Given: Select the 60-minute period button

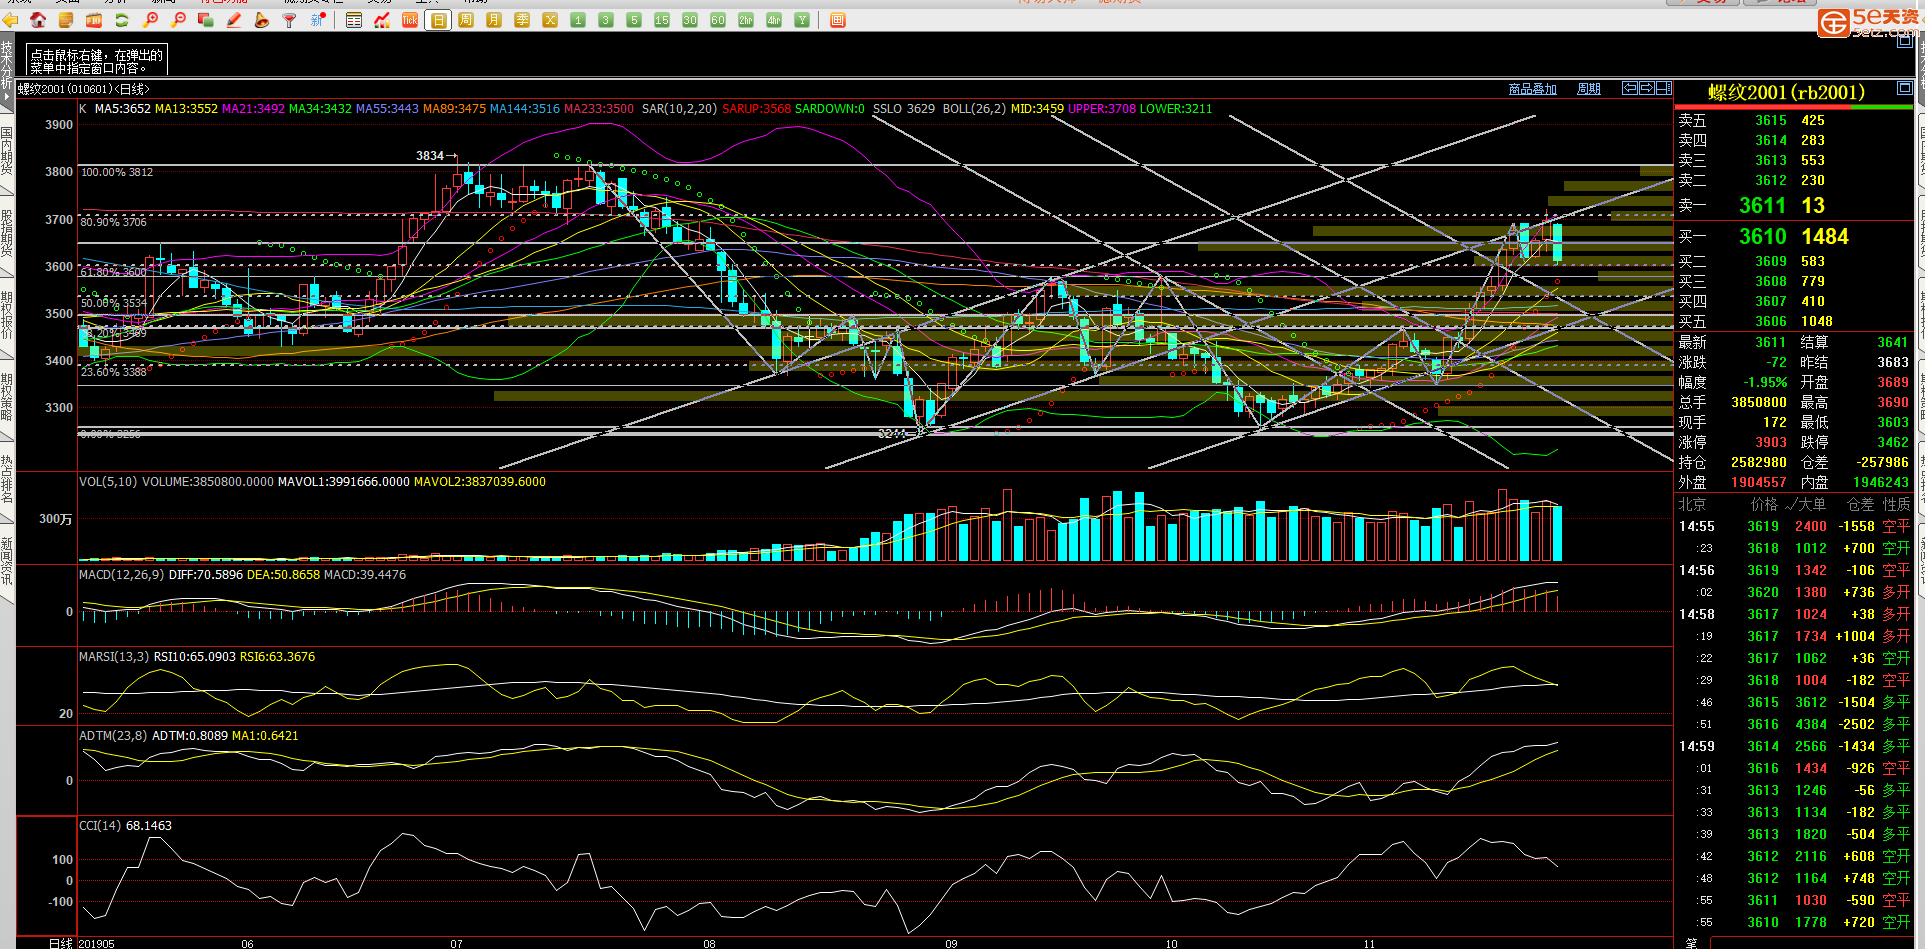Looking at the screenshot, I should [718, 20].
